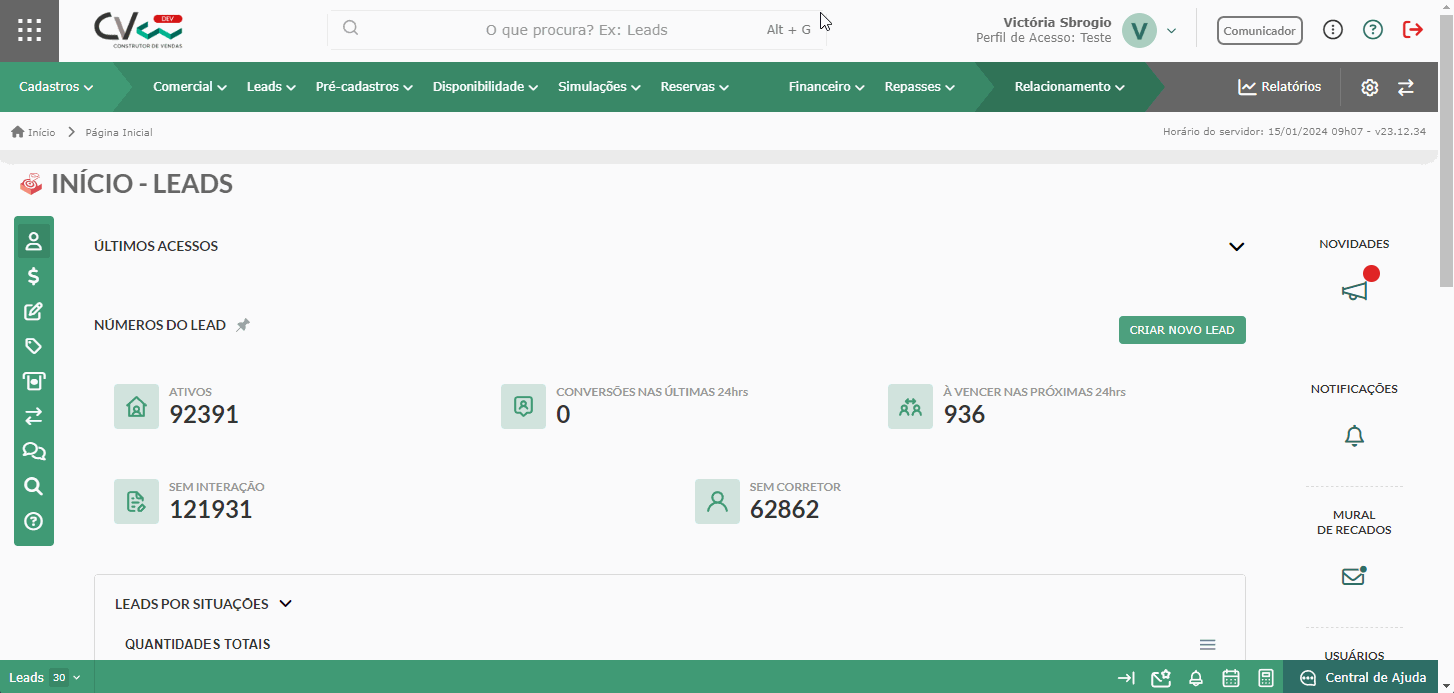
Task: Click the Criar Novo Lead button
Action: click(x=1182, y=330)
